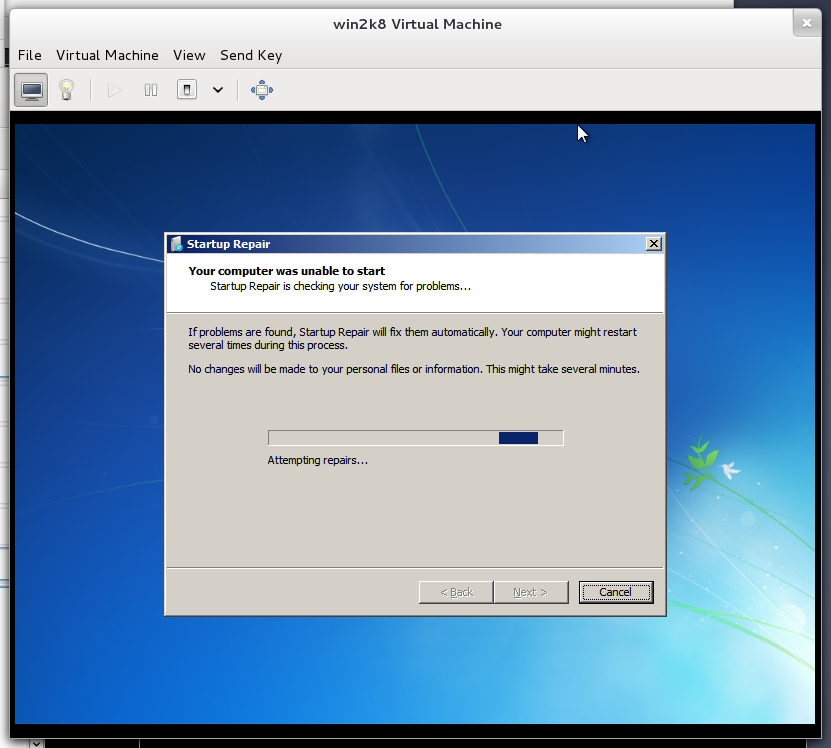
Task: Click the Startup Repair dialog title bar
Action: click(400, 244)
